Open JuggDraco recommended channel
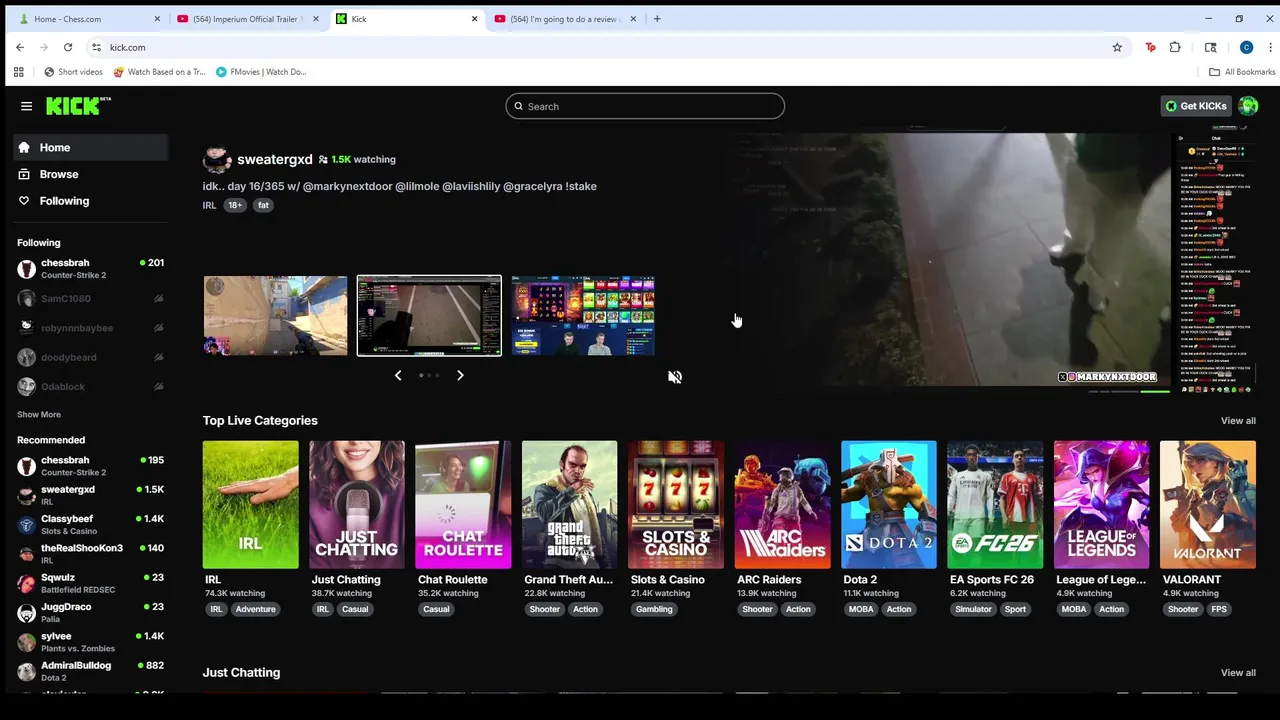Screen dimensions: 1280x720 point(91,612)
